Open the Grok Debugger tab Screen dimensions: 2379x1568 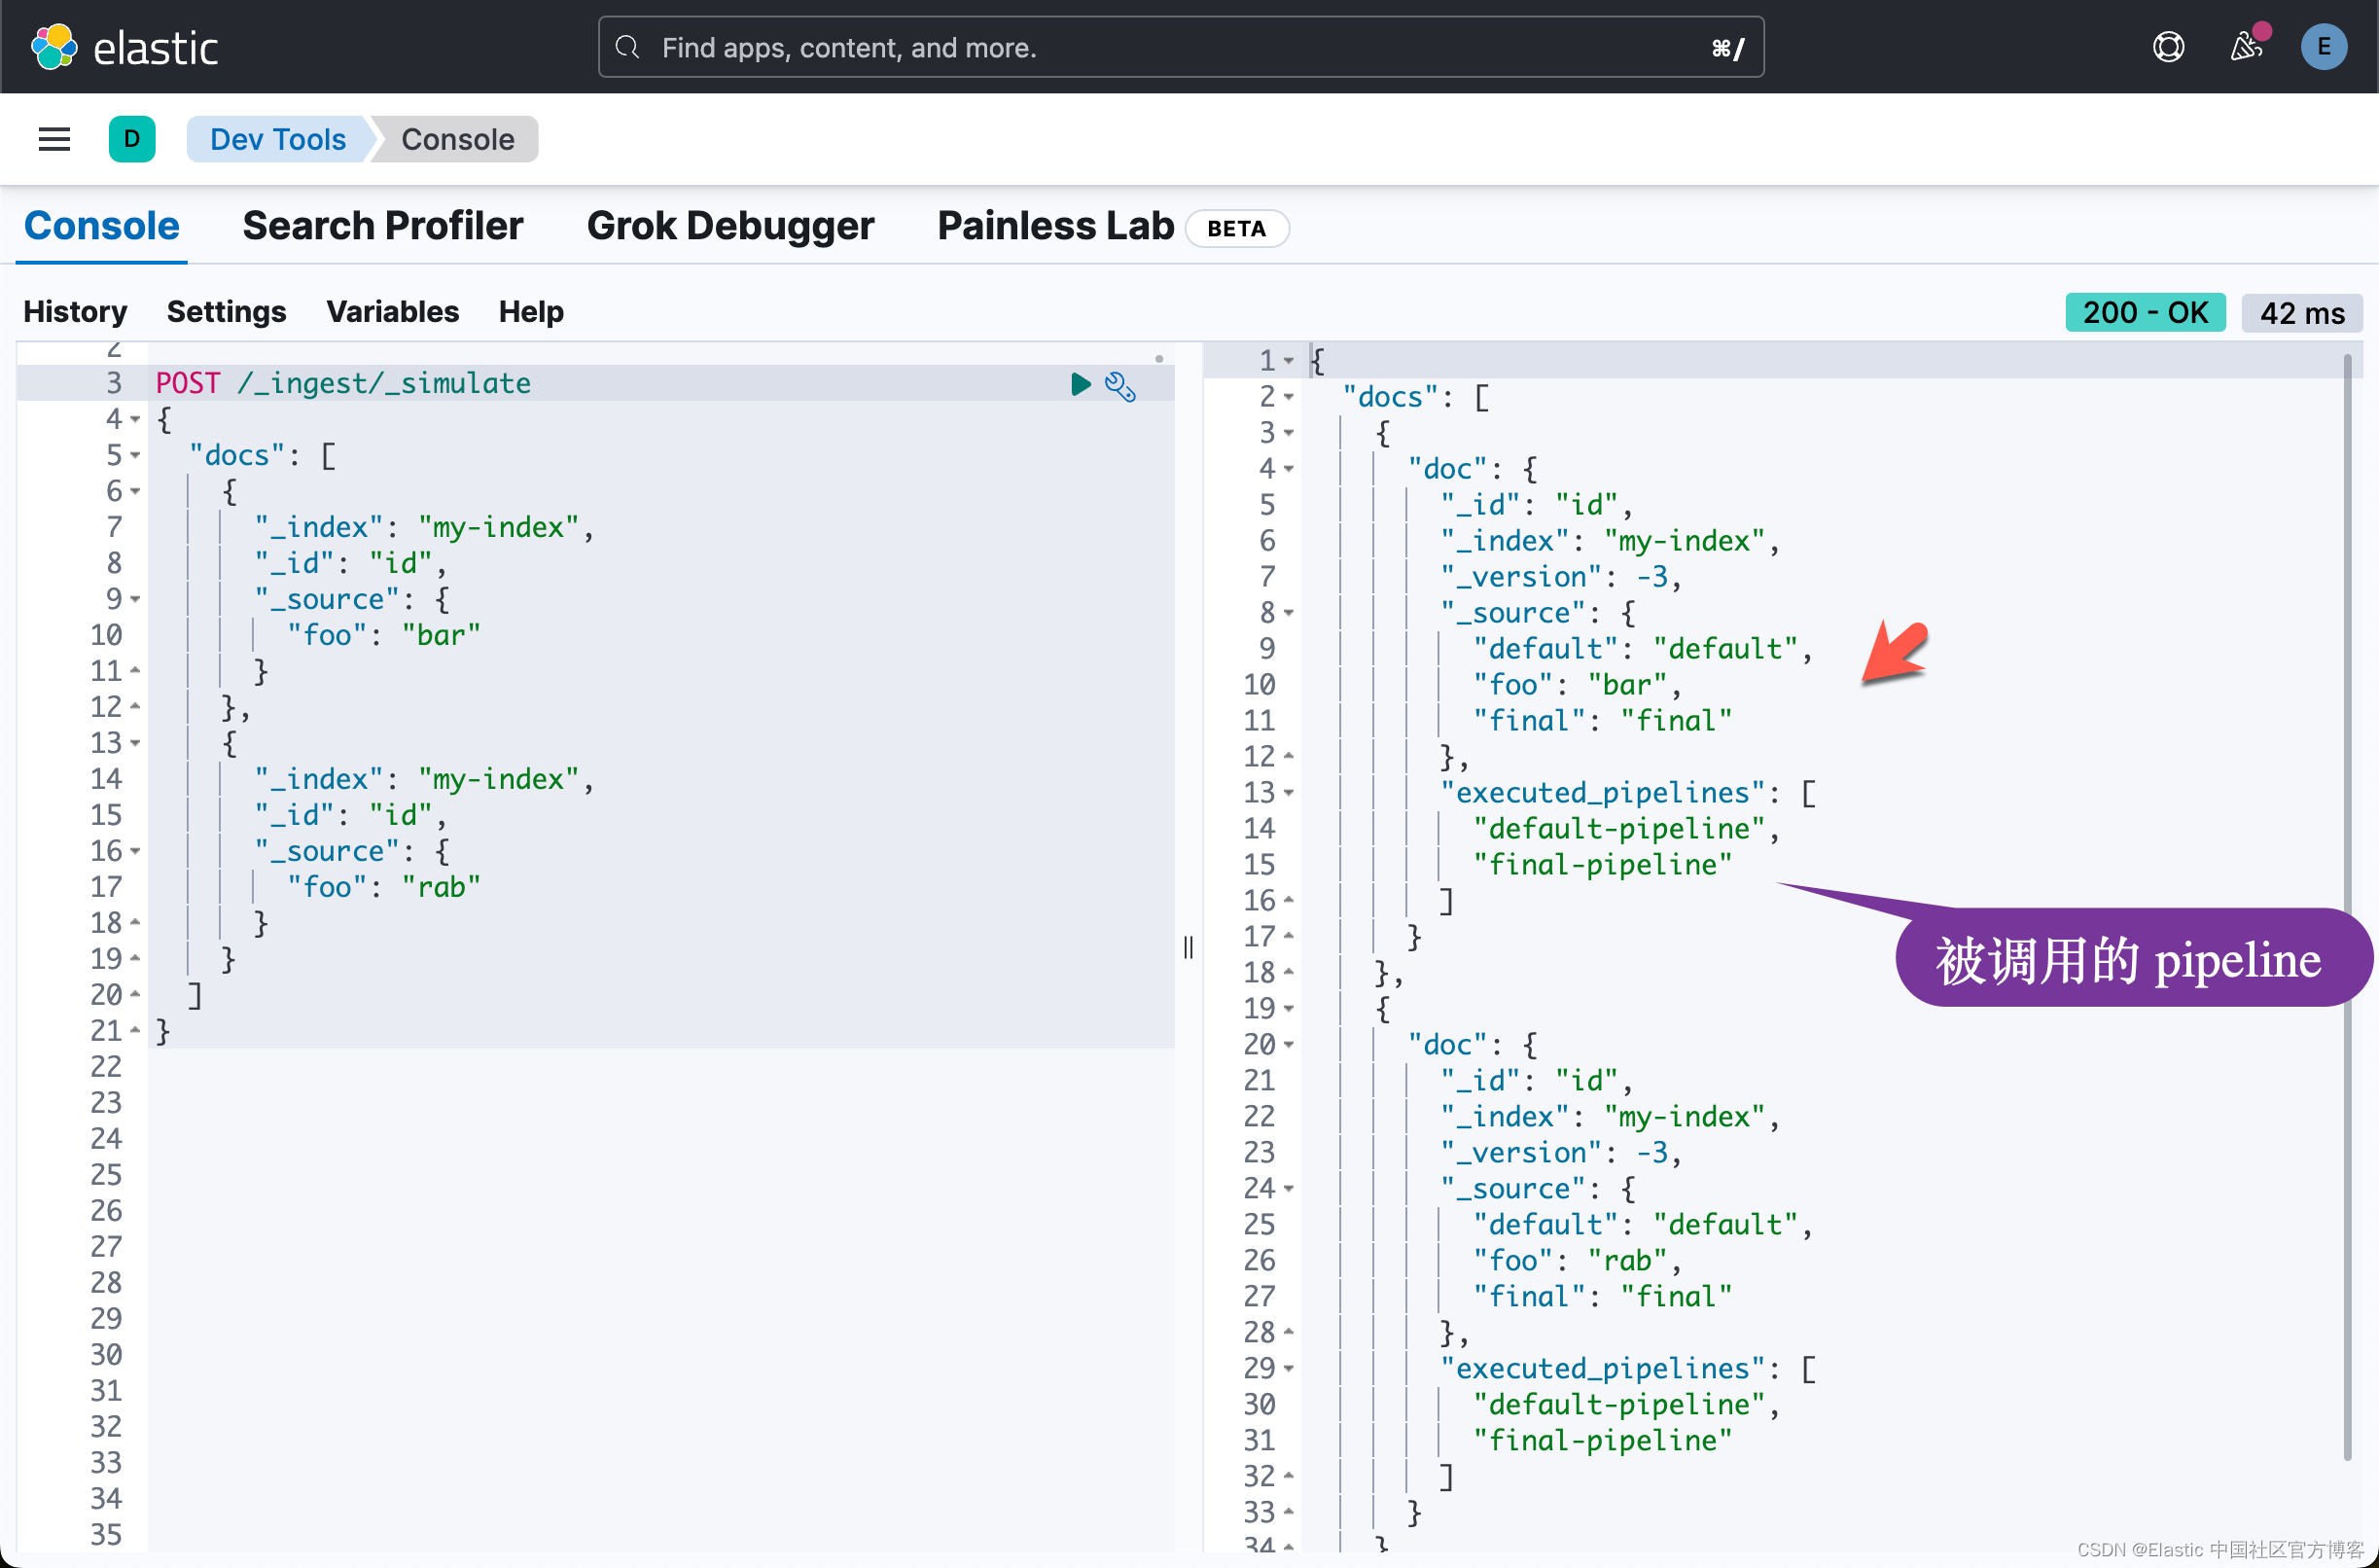pos(730,226)
